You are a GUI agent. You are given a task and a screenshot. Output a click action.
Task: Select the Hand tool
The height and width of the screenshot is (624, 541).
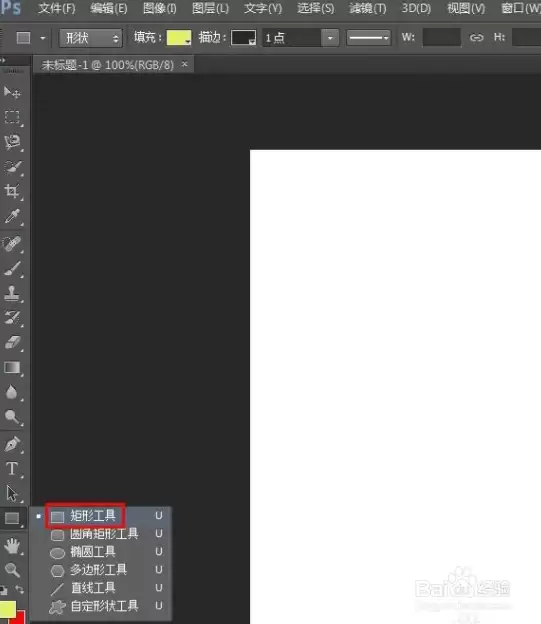click(12, 546)
